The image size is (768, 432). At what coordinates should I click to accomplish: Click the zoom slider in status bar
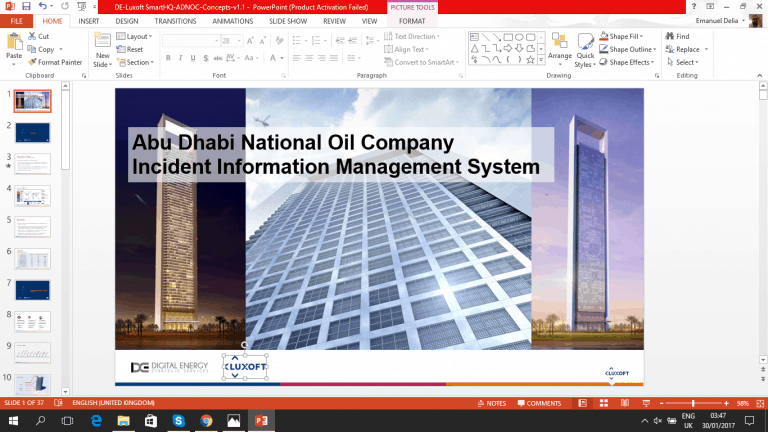tap(693, 403)
